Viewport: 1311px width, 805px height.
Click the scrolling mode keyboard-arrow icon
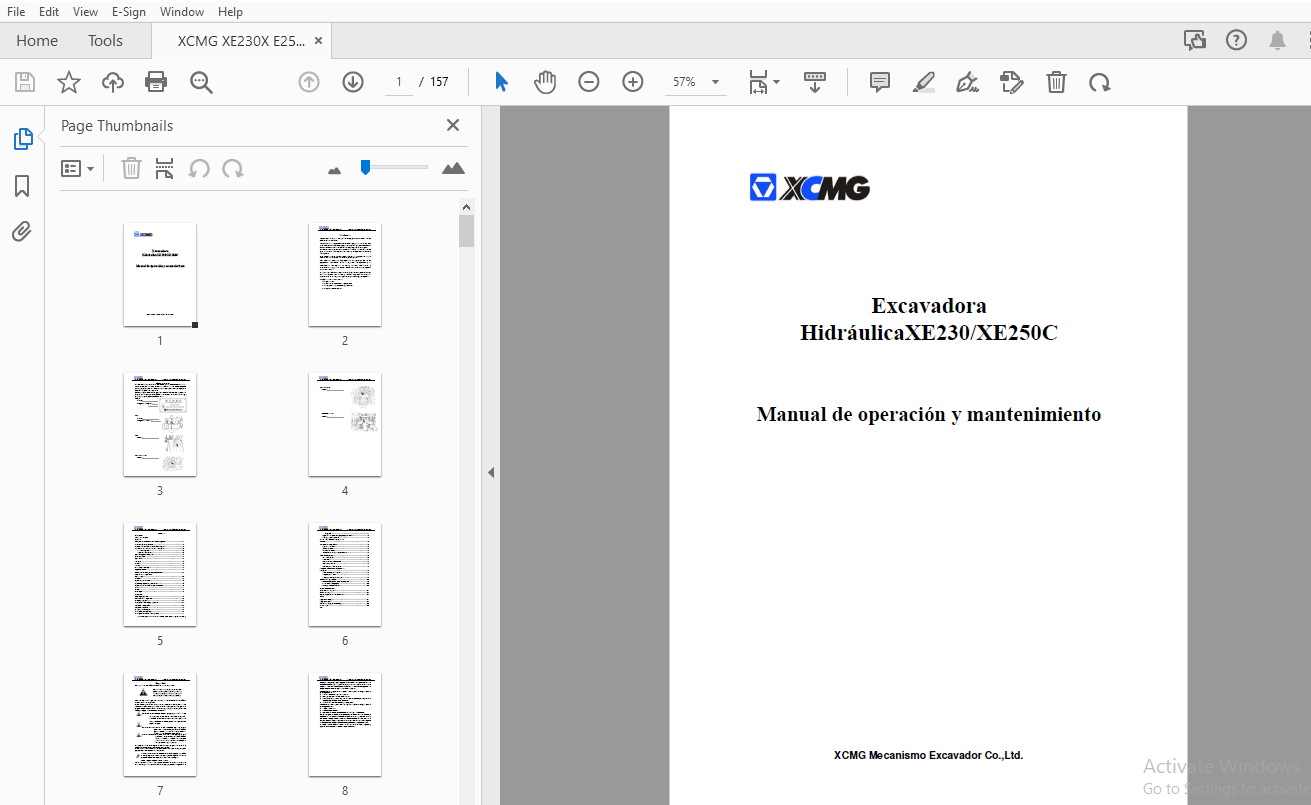click(x=815, y=82)
